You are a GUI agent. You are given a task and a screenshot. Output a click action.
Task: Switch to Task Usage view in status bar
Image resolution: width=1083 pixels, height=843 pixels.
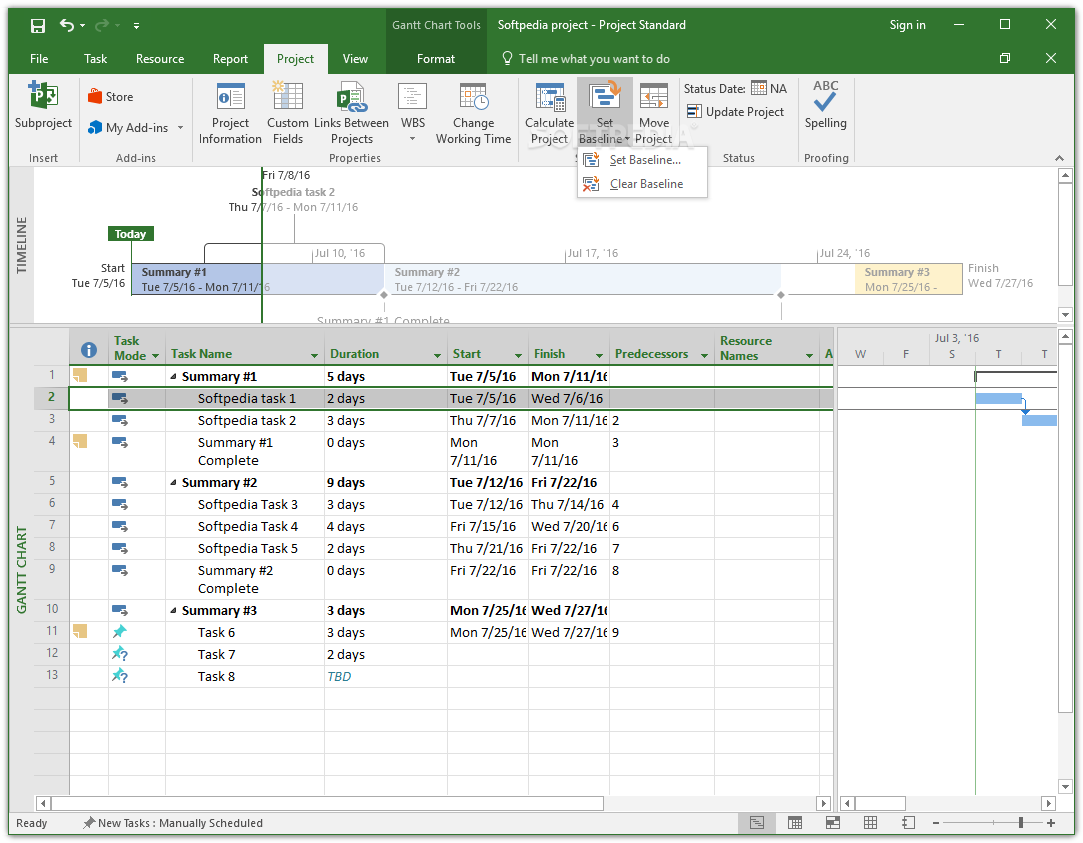pyautogui.click(x=795, y=823)
